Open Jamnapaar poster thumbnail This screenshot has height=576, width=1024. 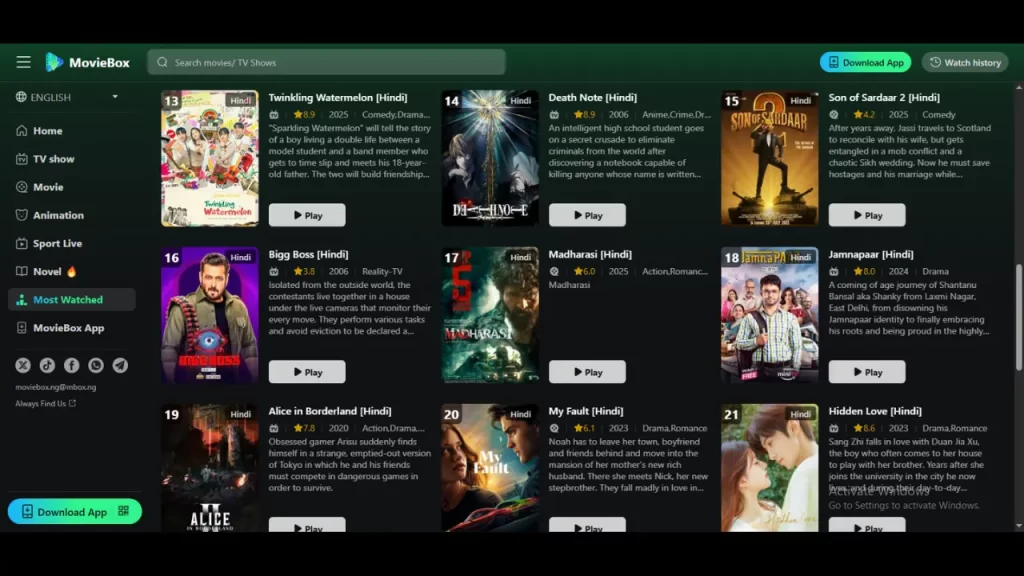tap(769, 315)
